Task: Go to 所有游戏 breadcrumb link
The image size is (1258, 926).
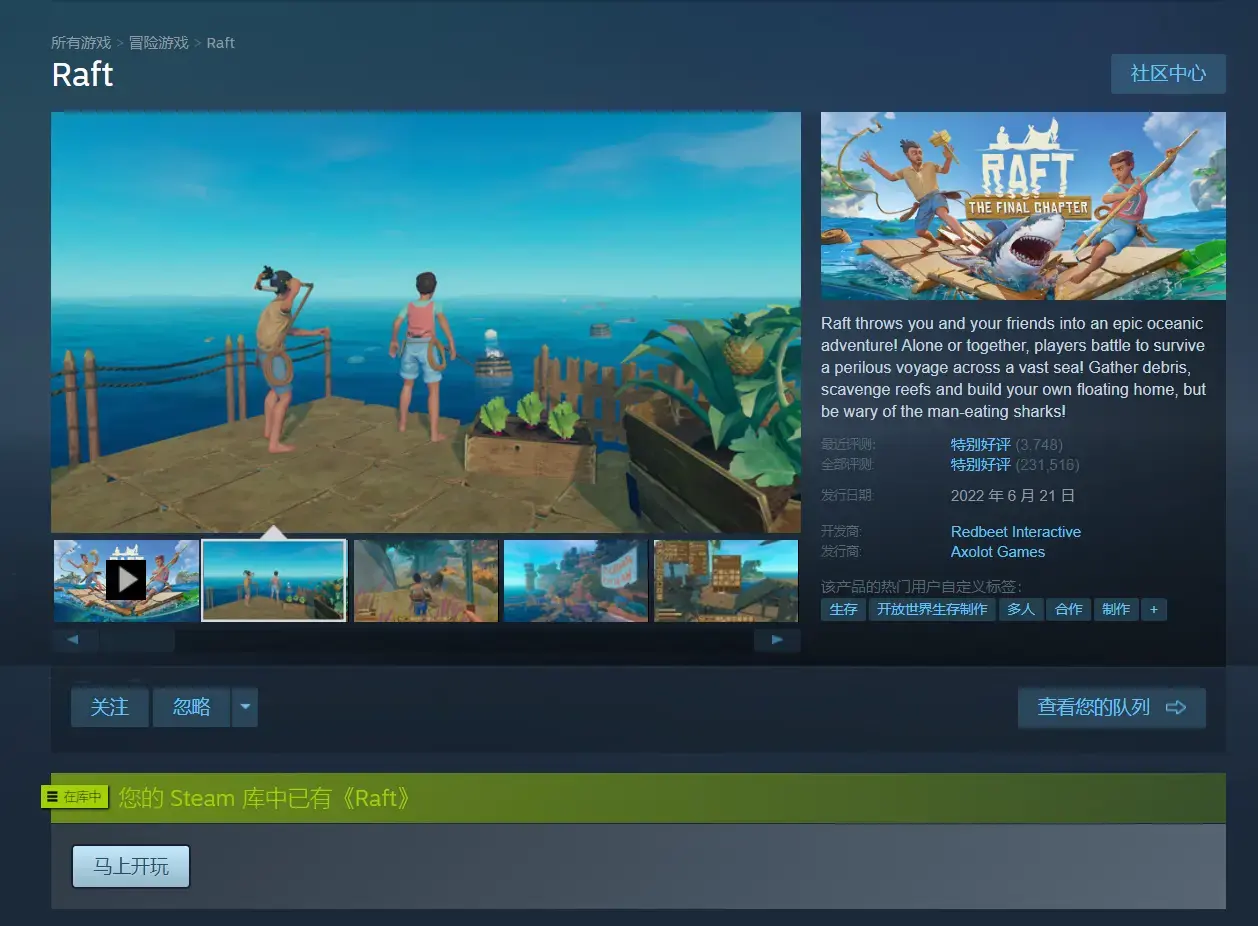Action: pyautogui.click(x=81, y=43)
